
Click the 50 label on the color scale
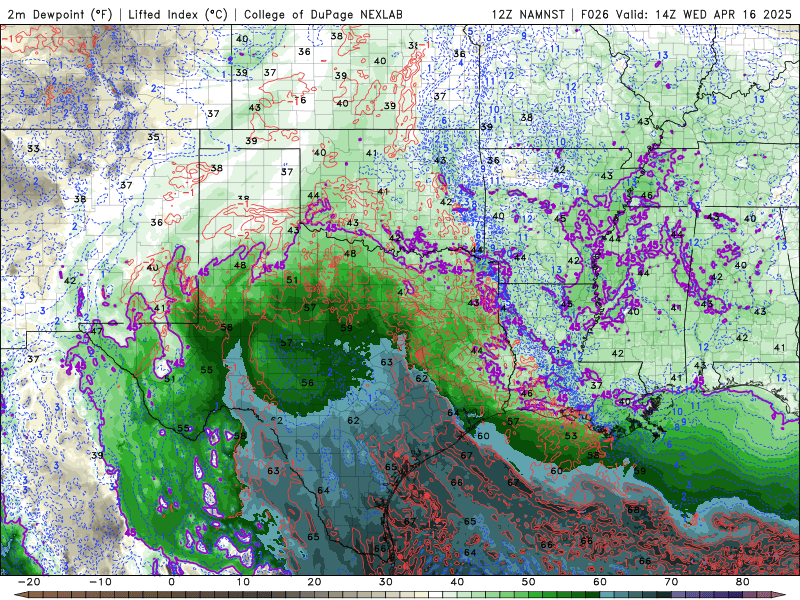(x=529, y=582)
